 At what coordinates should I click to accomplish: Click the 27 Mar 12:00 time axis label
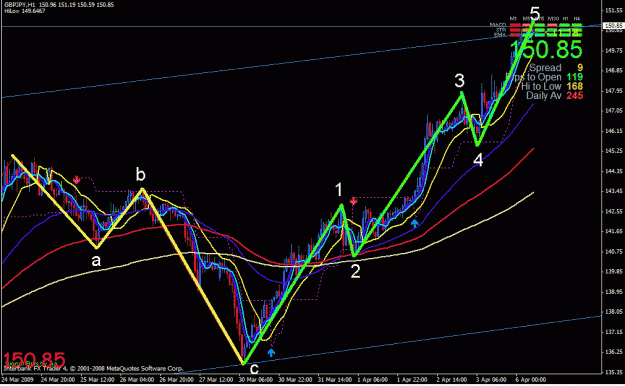point(216,380)
